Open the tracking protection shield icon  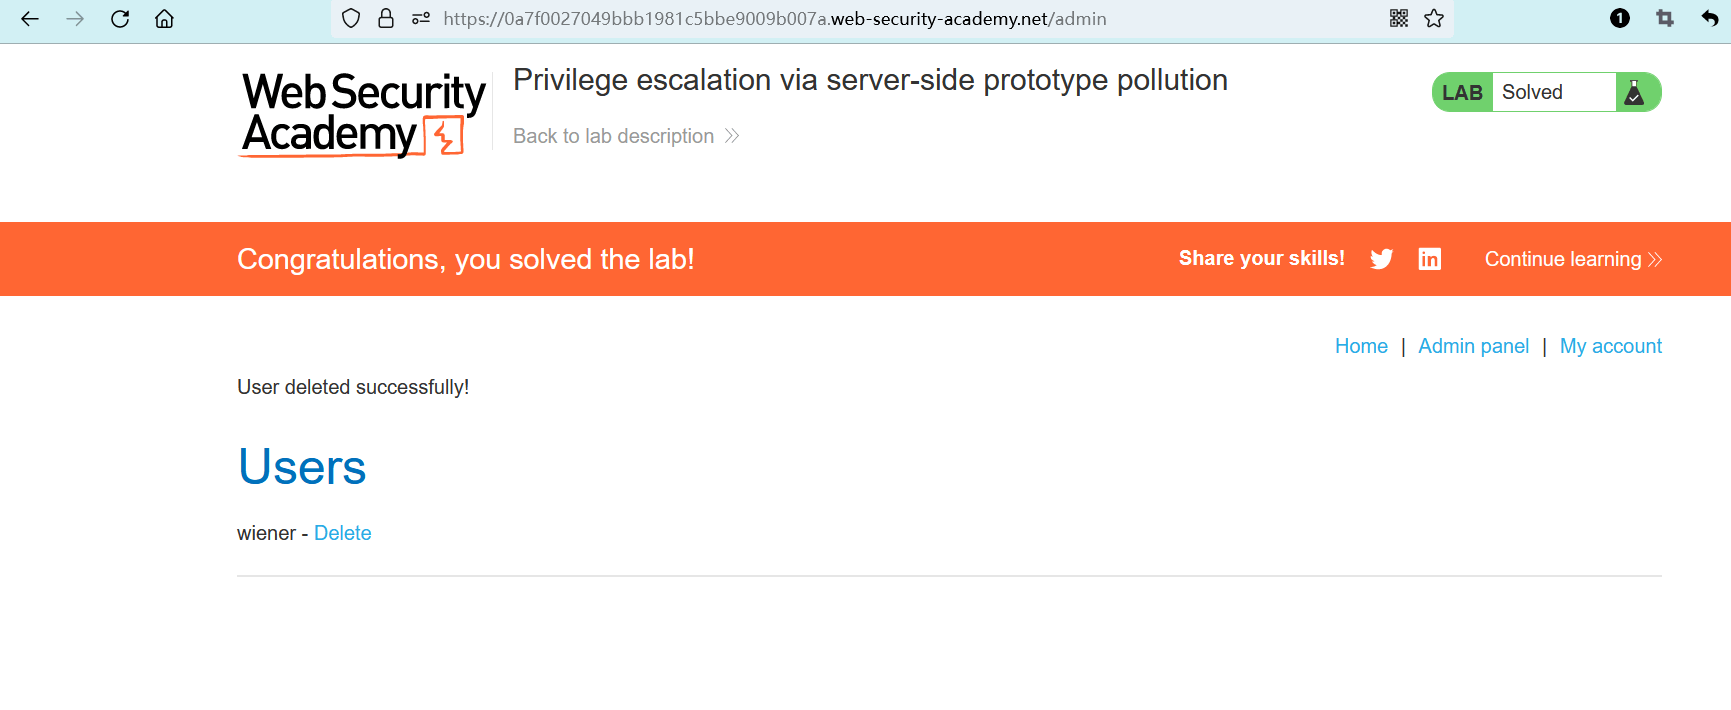351,19
